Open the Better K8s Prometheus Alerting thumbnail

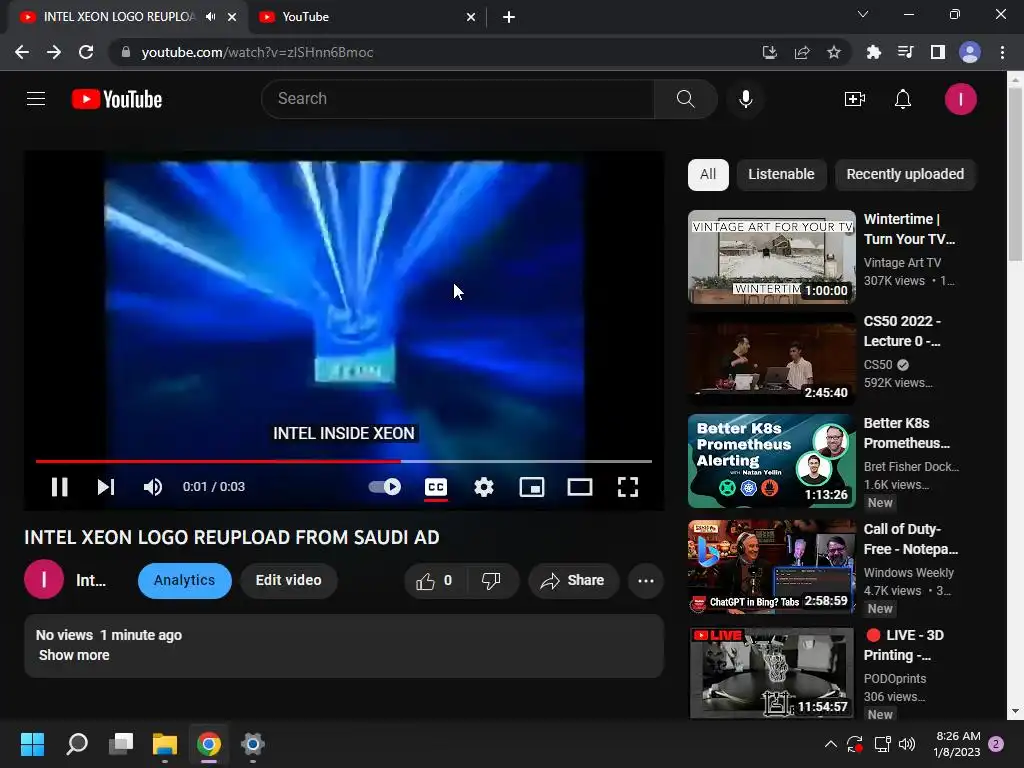click(x=771, y=461)
